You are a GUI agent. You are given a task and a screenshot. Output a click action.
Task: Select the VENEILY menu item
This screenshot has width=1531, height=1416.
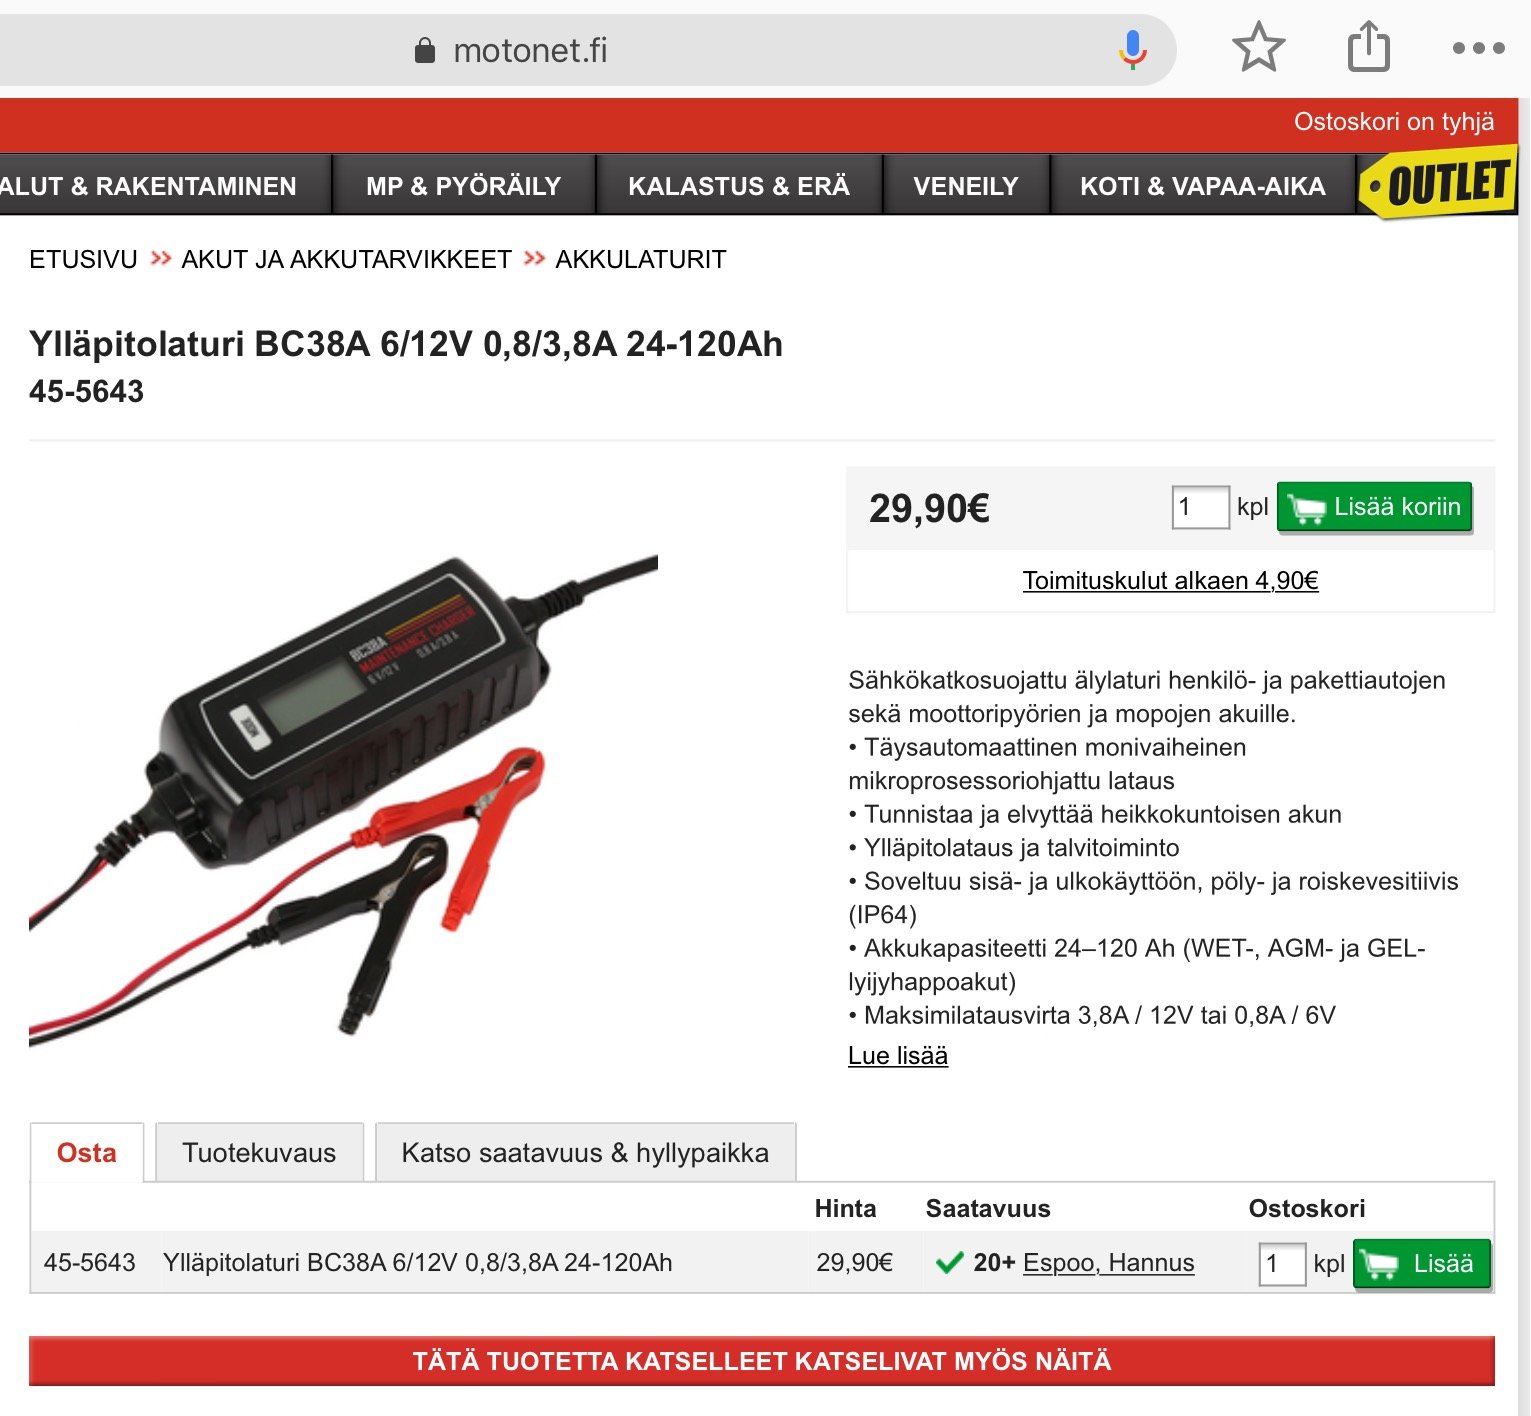(966, 186)
